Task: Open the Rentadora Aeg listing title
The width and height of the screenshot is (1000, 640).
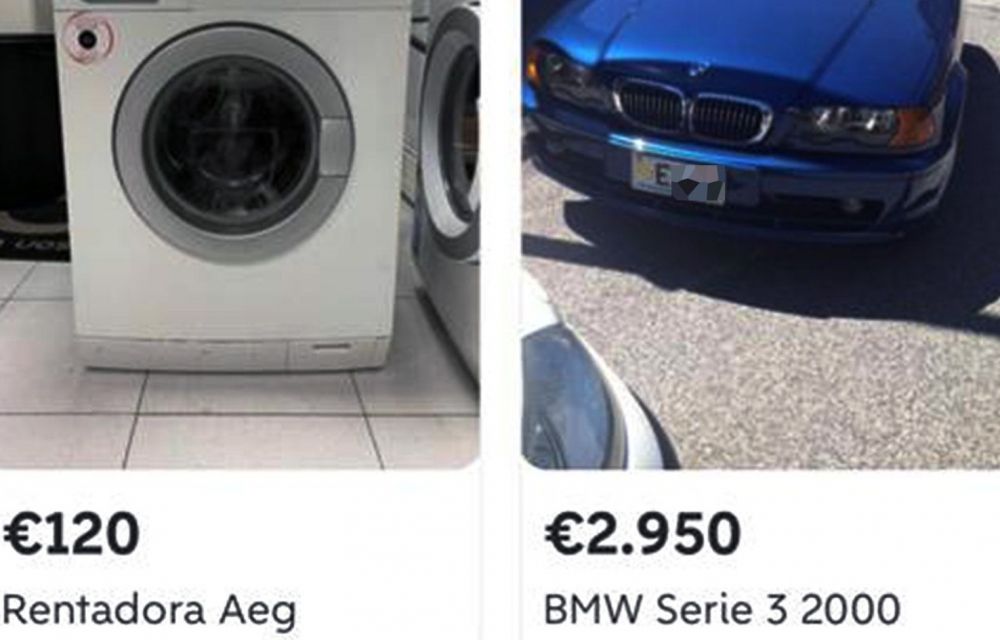Action: click(x=150, y=611)
